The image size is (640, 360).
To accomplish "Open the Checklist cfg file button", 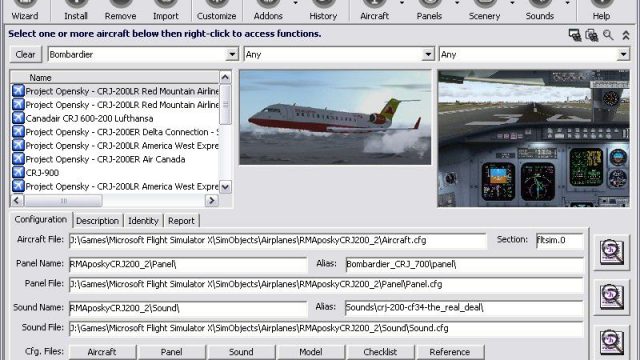I will pyautogui.click(x=380, y=352).
